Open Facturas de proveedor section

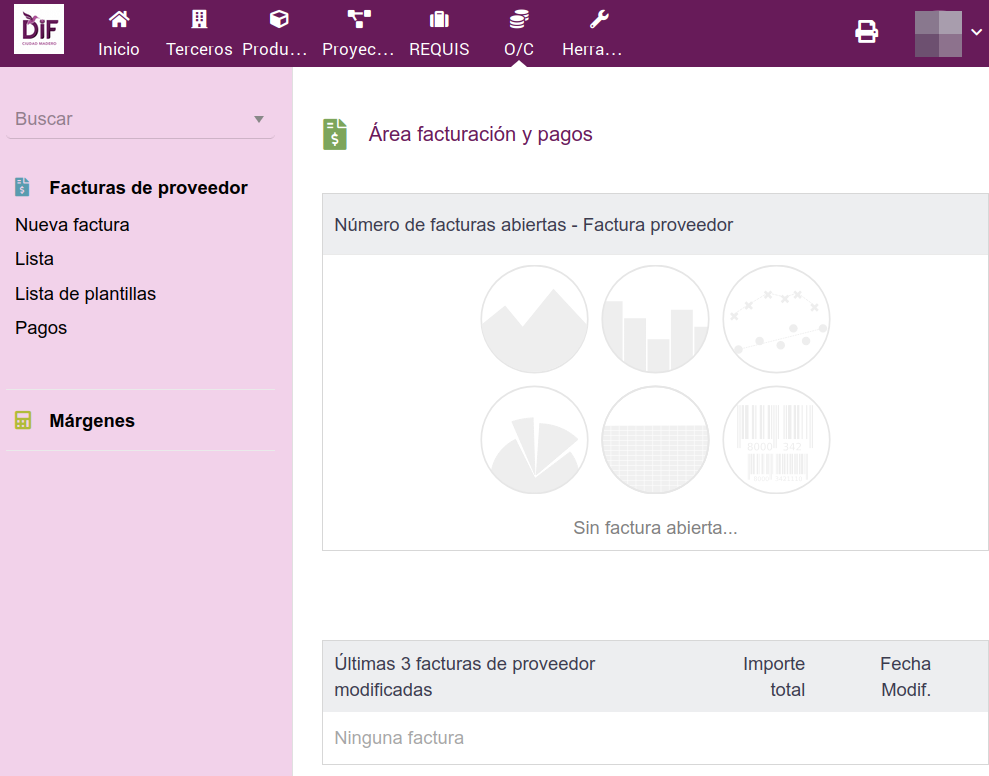coord(148,188)
